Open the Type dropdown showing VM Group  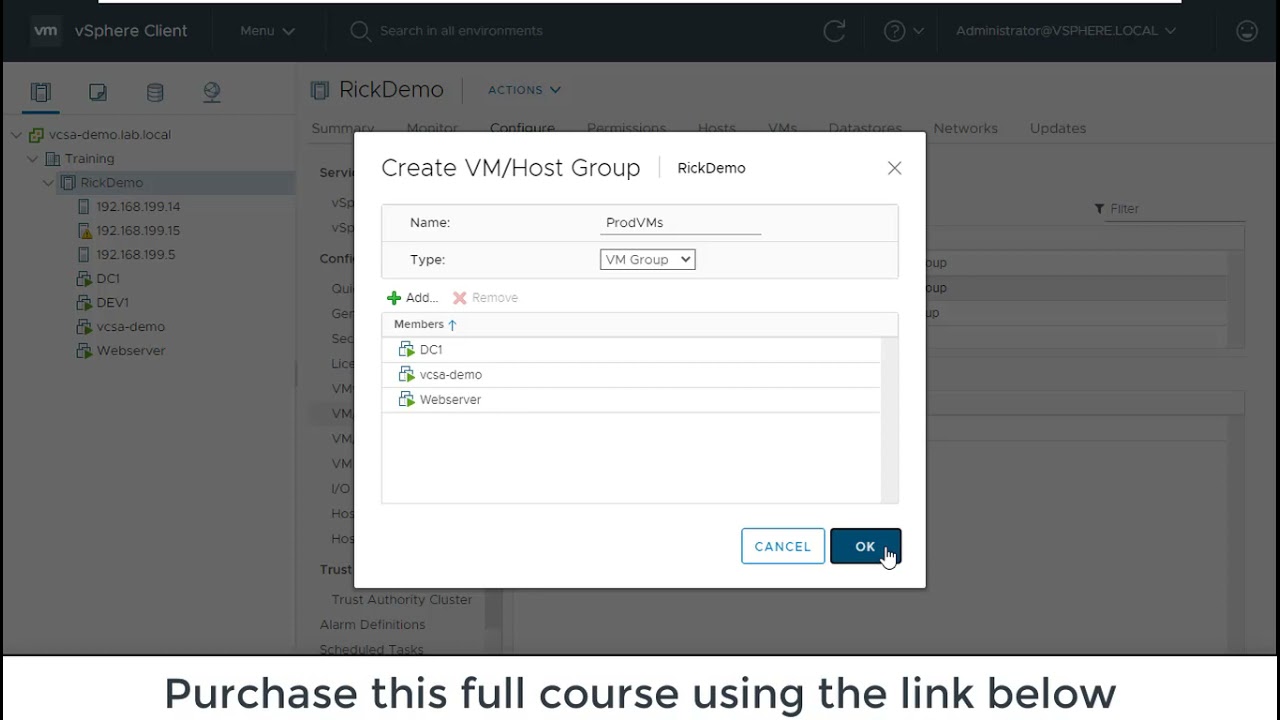click(647, 259)
